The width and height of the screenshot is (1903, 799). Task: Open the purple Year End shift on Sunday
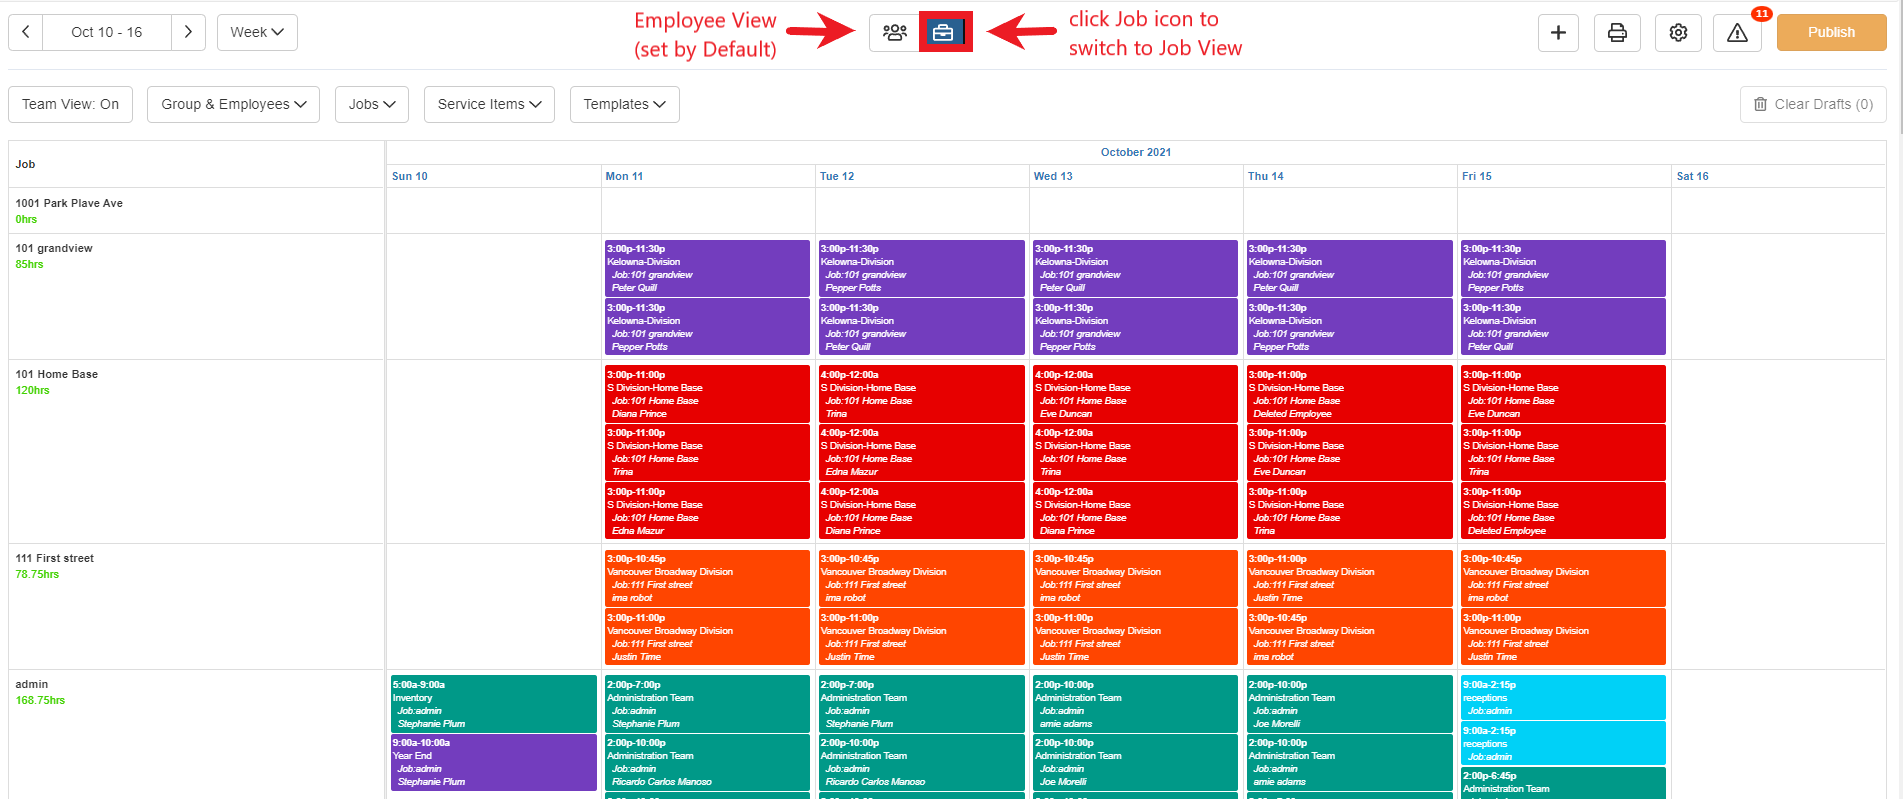click(494, 762)
